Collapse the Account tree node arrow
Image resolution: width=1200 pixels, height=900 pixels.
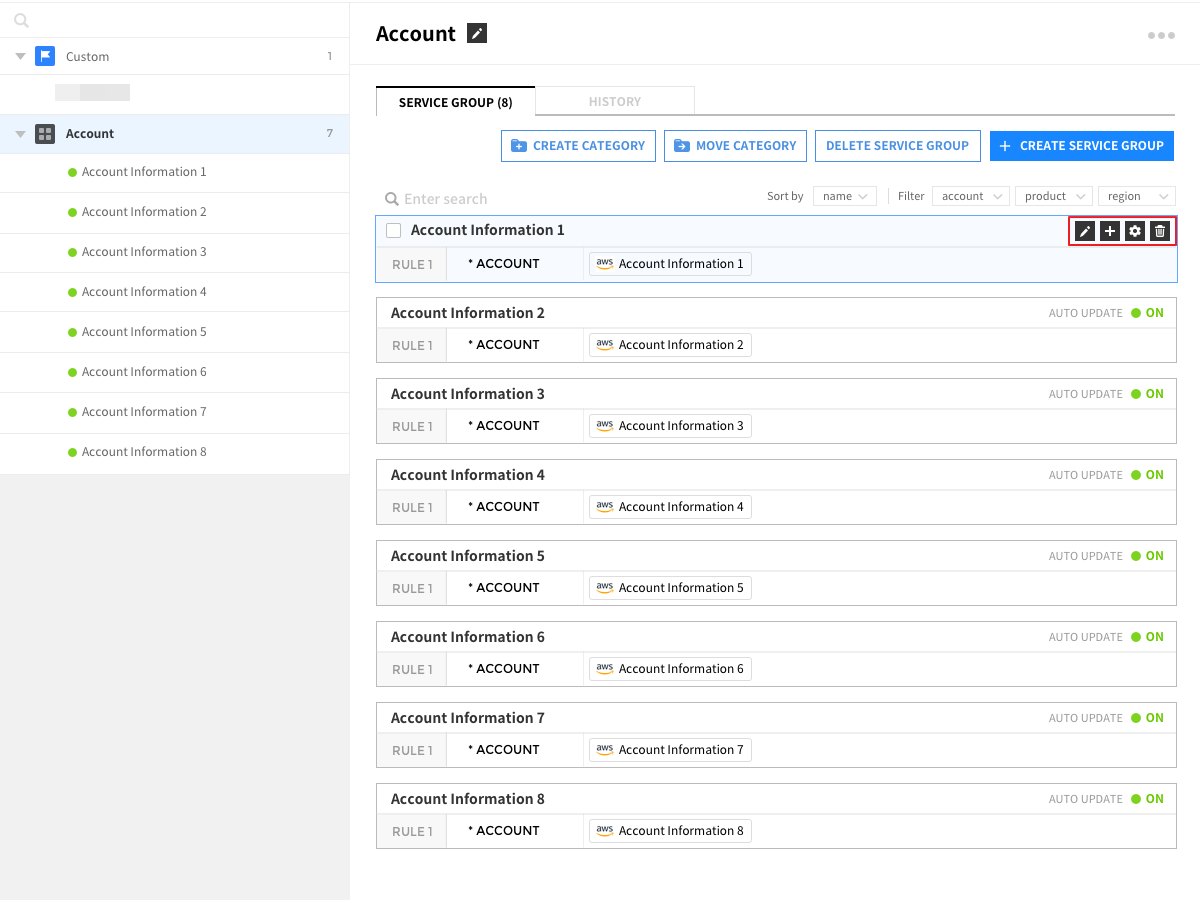coord(20,134)
